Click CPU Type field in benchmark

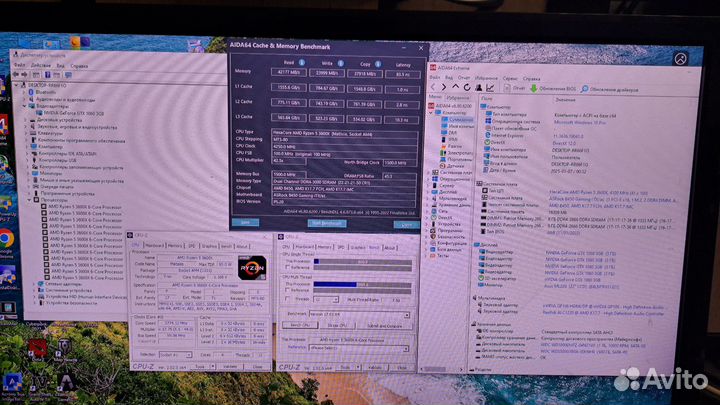(x=344, y=134)
